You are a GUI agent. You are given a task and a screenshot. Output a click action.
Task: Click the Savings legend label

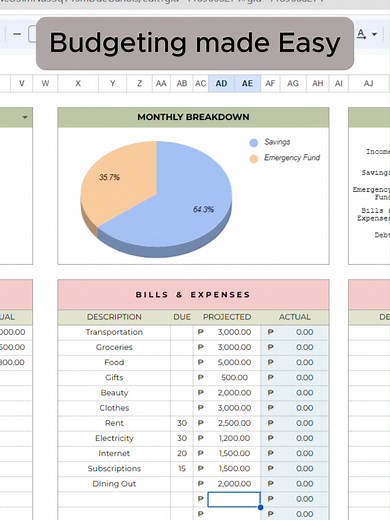pyautogui.click(x=277, y=142)
